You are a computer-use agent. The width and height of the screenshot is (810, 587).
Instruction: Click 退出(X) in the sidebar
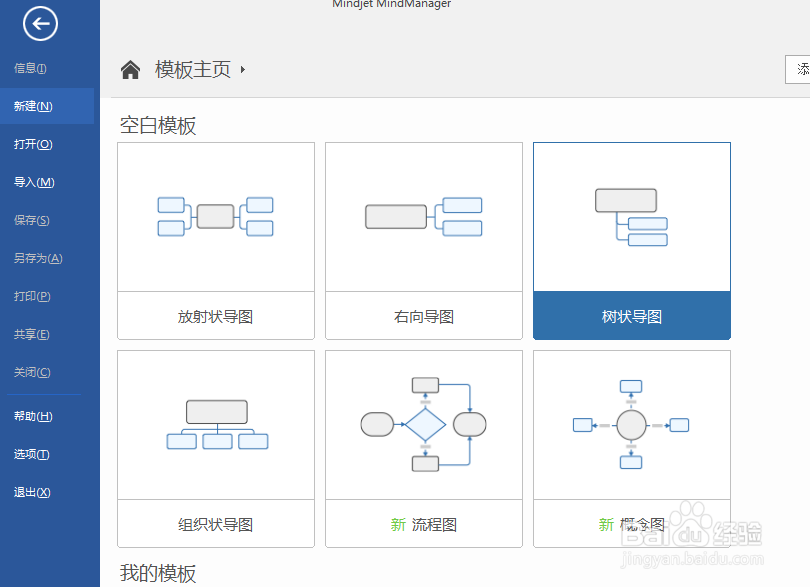(x=32, y=492)
